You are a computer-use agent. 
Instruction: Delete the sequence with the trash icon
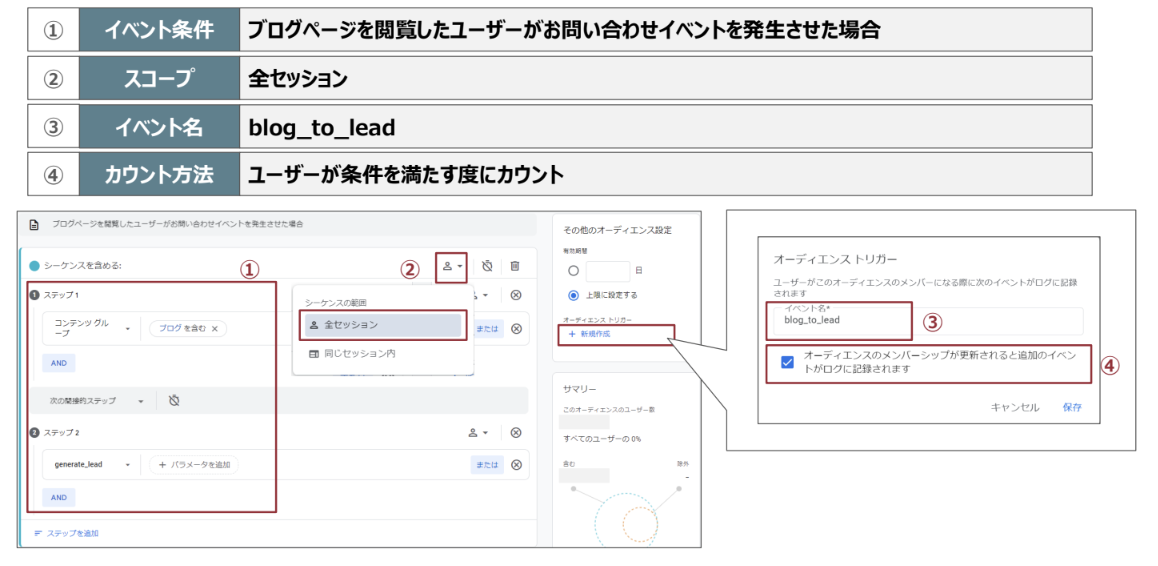click(515, 266)
